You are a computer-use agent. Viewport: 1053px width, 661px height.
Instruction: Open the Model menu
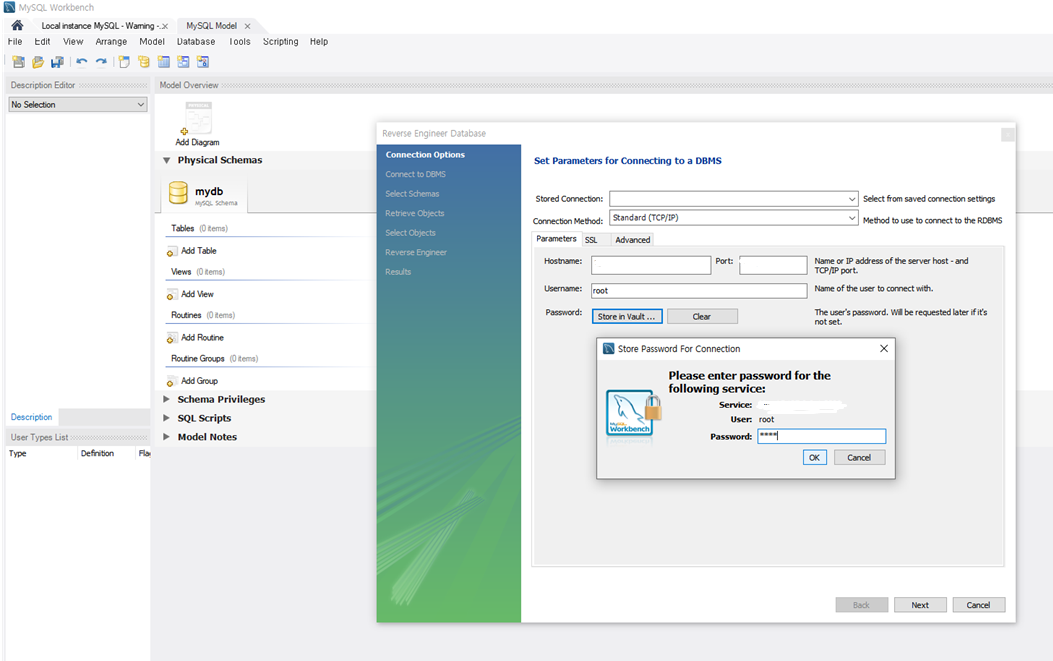pos(152,42)
